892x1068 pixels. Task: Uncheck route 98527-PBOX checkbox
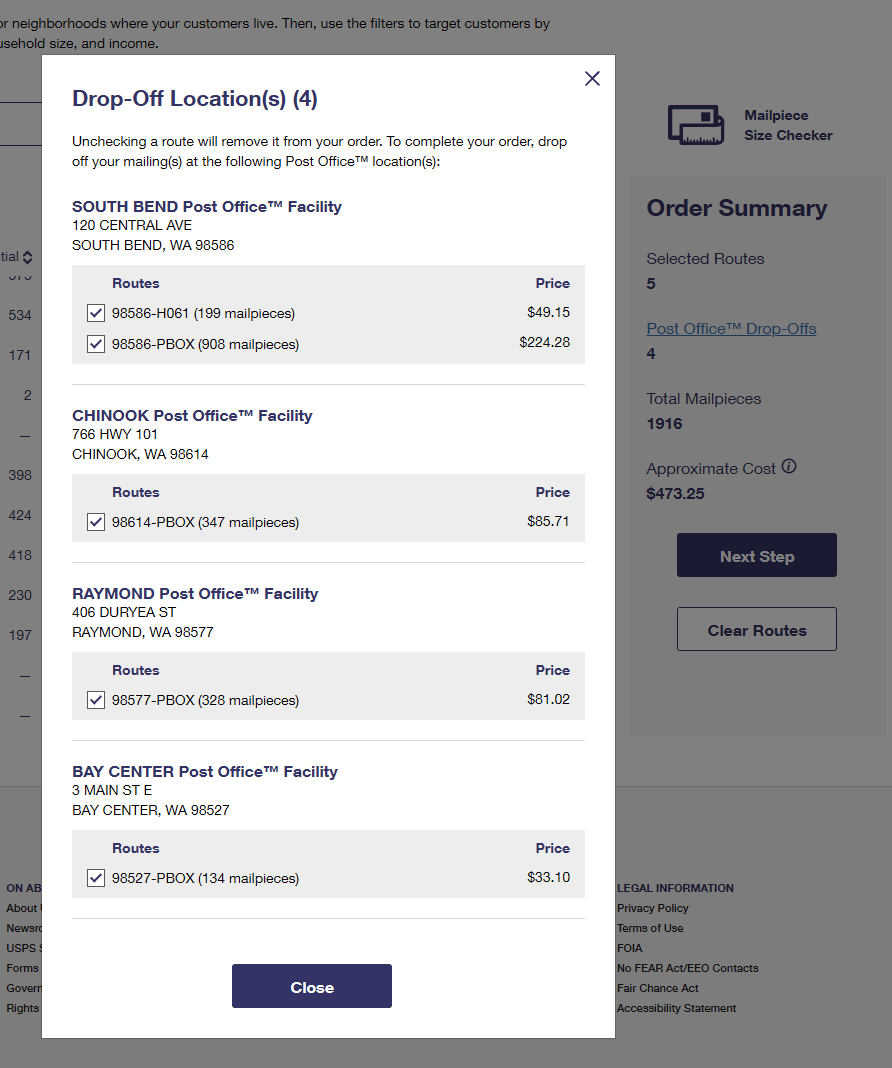96,878
